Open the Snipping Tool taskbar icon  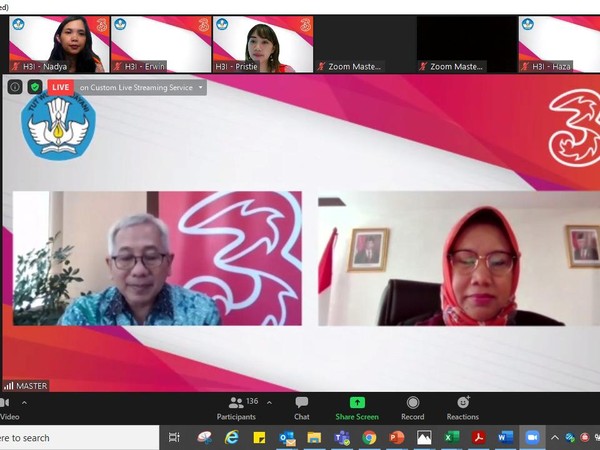coord(205,437)
